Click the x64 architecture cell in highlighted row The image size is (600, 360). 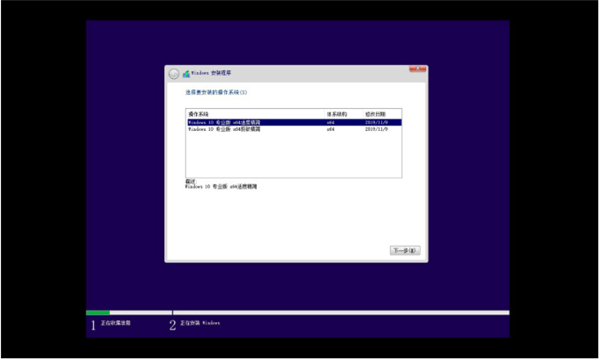point(331,122)
